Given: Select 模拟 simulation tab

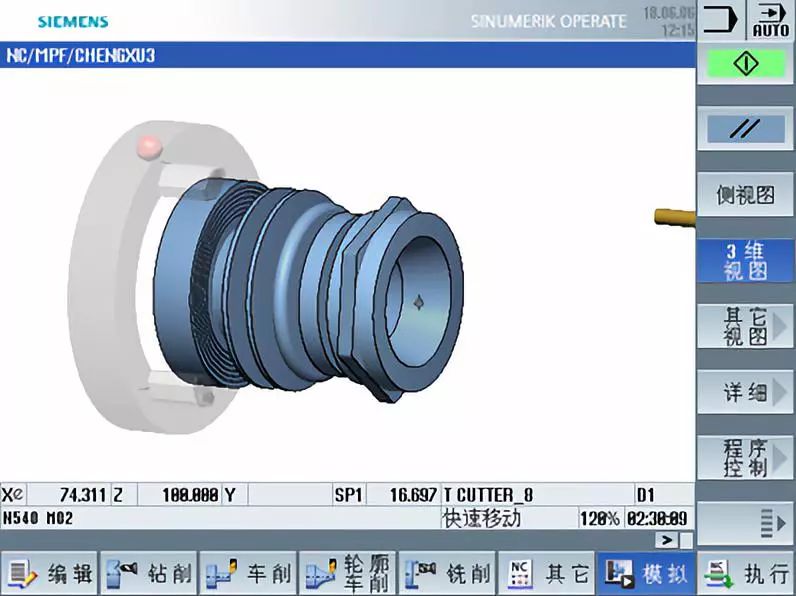Looking at the screenshot, I should pyautogui.click(x=646, y=574).
